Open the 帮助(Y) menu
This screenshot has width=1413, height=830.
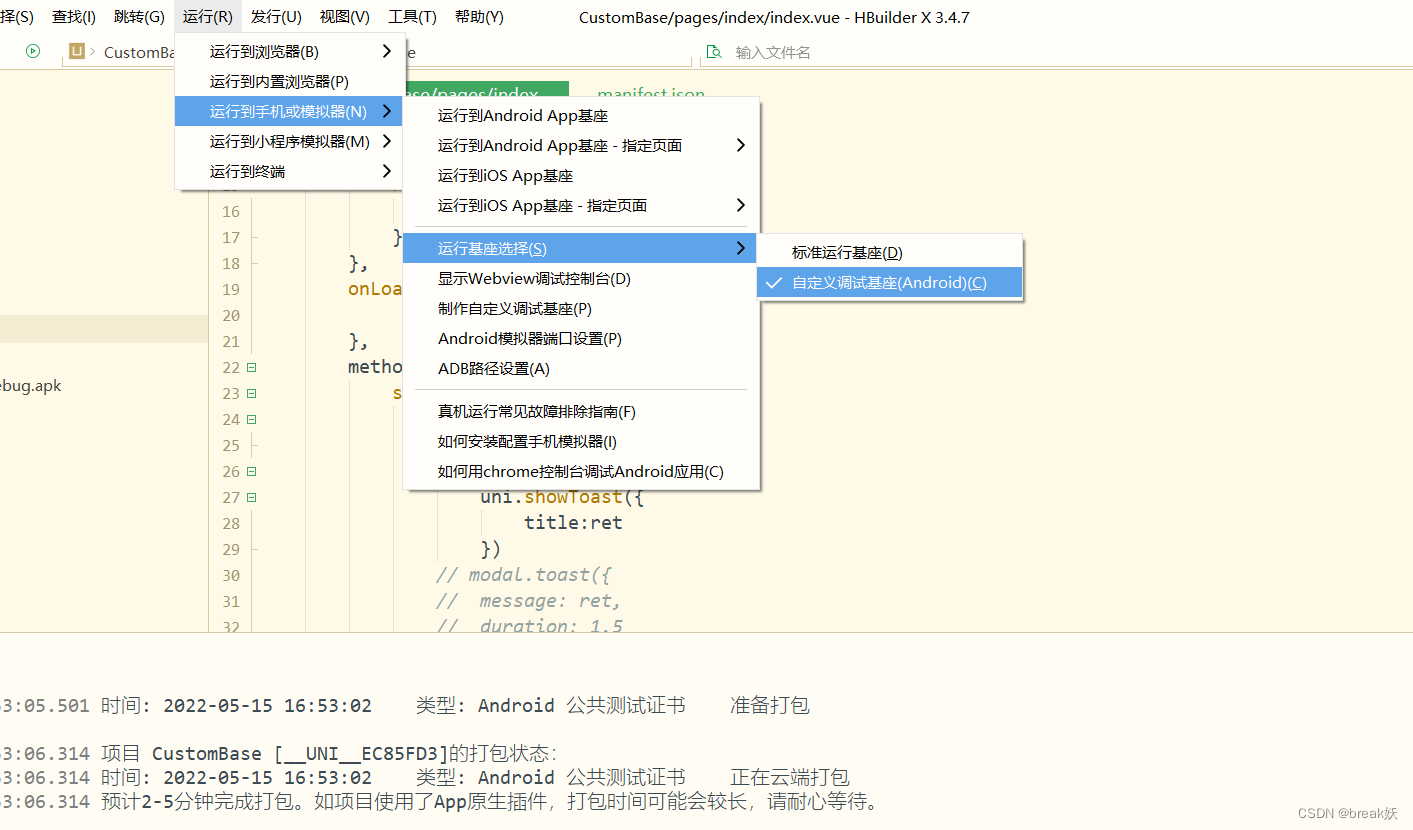478,16
